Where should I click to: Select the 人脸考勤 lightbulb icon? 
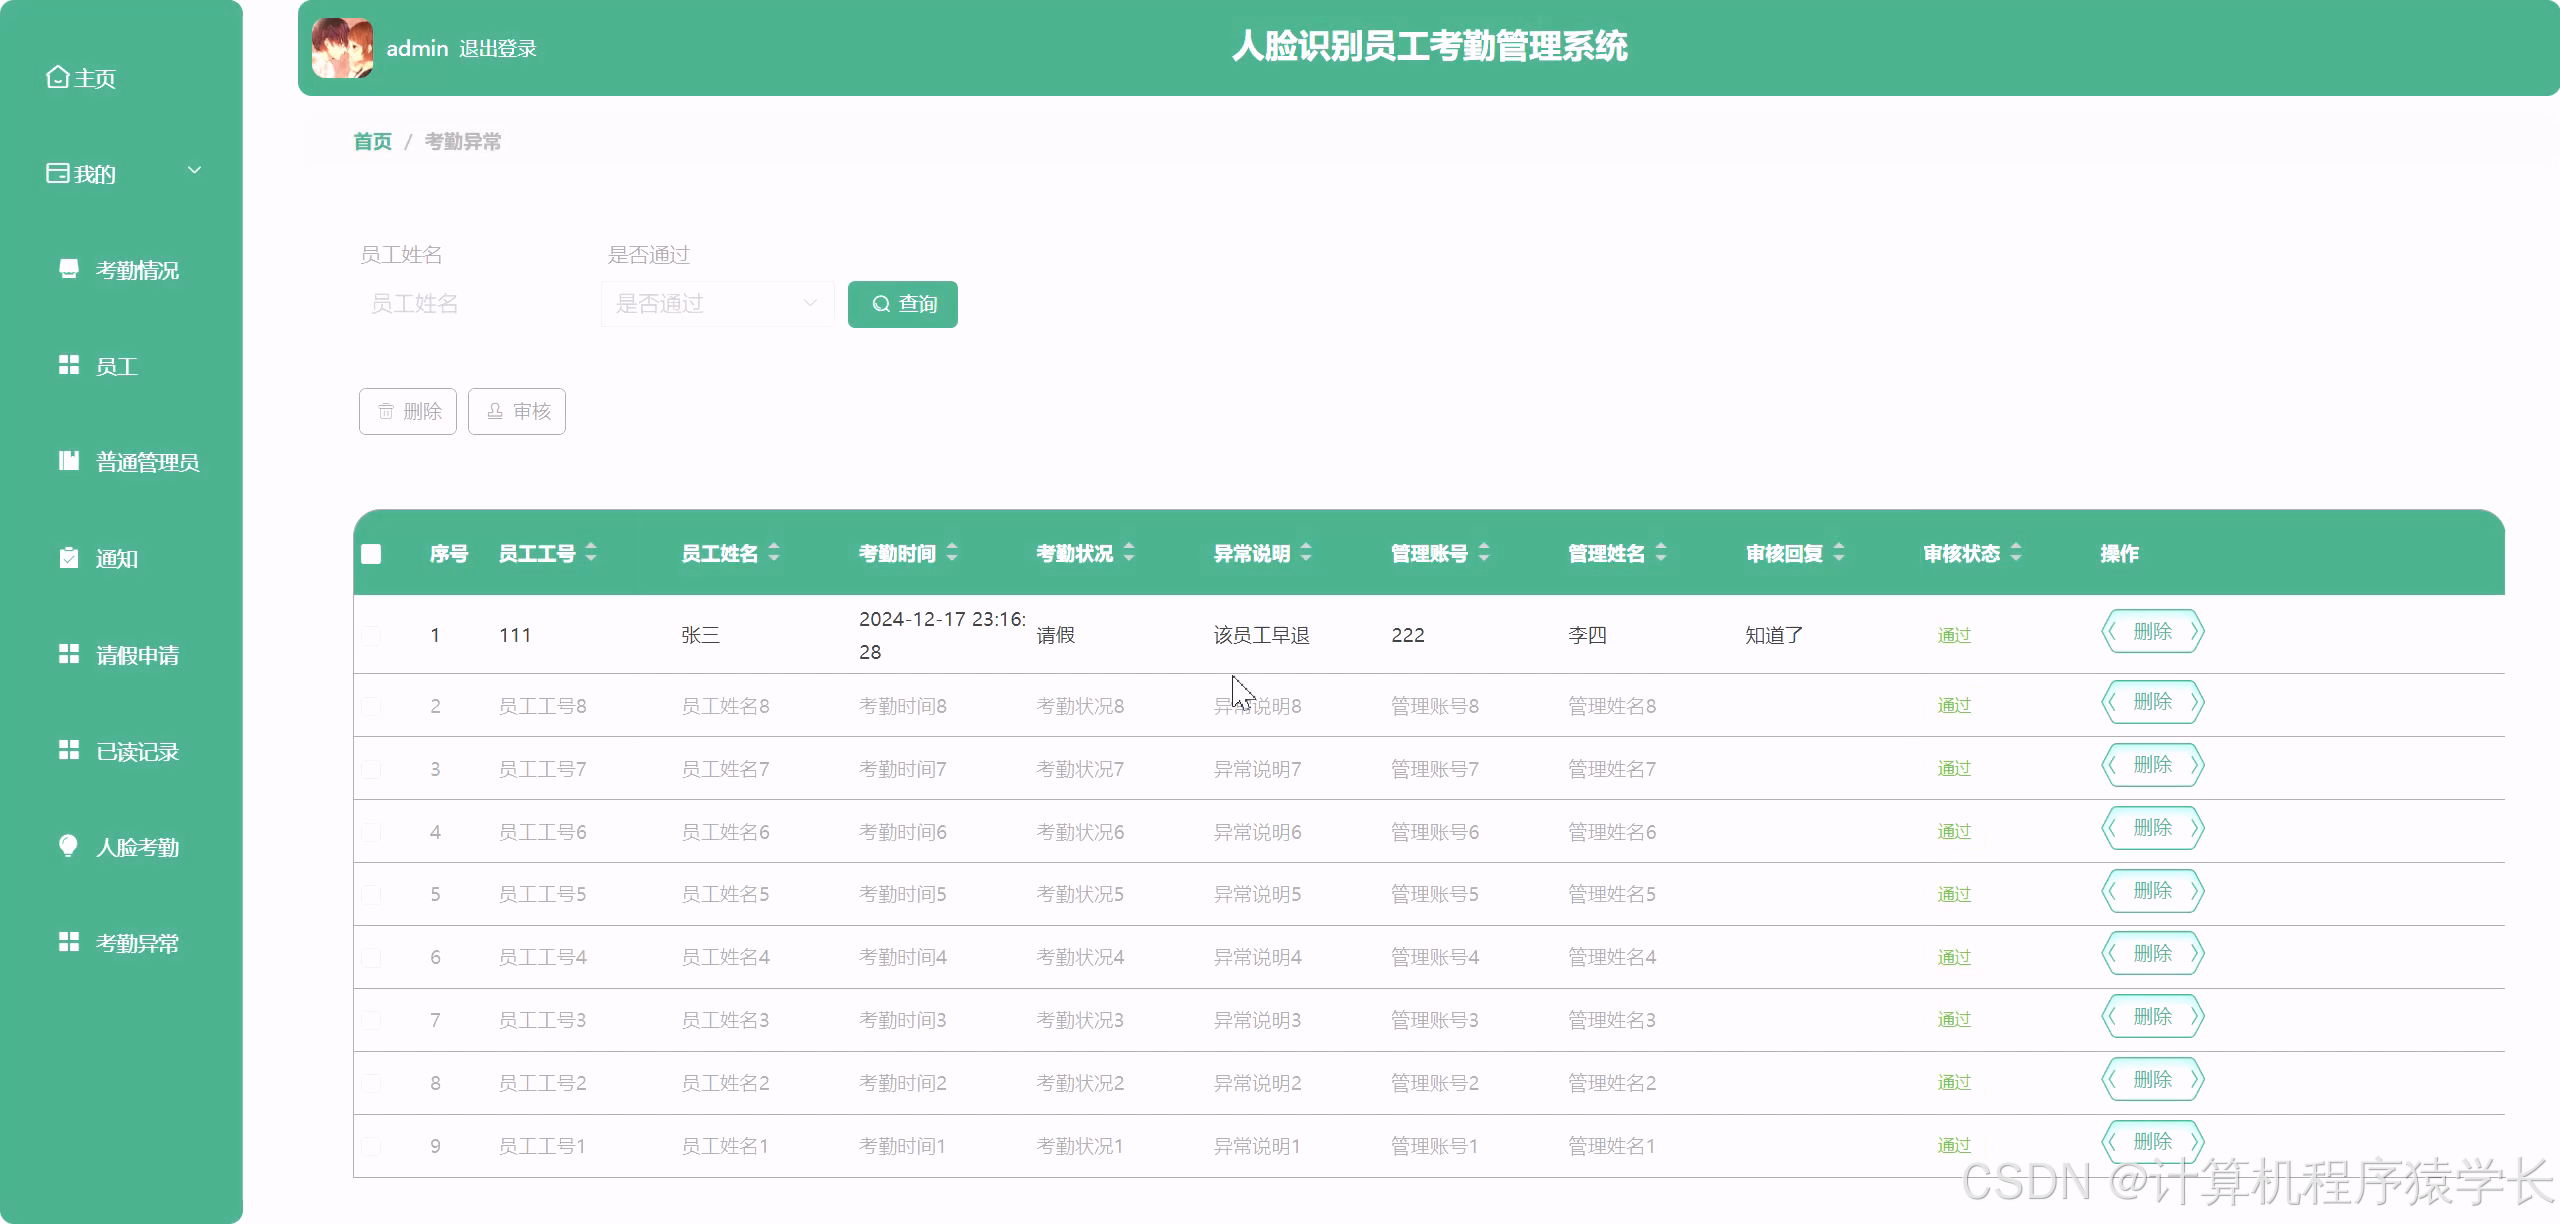pyautogui.click(x=68, y=847)
